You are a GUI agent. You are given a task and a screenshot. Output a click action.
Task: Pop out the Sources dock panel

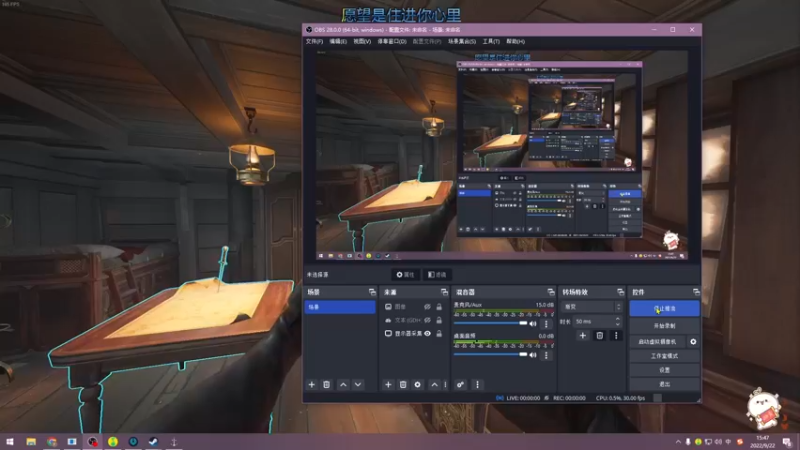coord(444,292)
